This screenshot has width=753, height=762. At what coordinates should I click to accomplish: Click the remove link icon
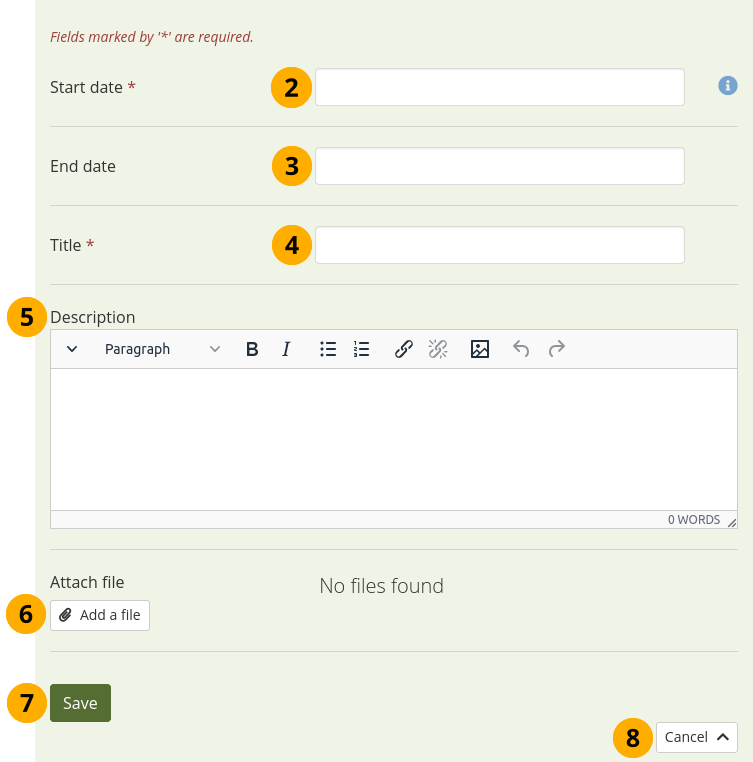pos(438,349)
